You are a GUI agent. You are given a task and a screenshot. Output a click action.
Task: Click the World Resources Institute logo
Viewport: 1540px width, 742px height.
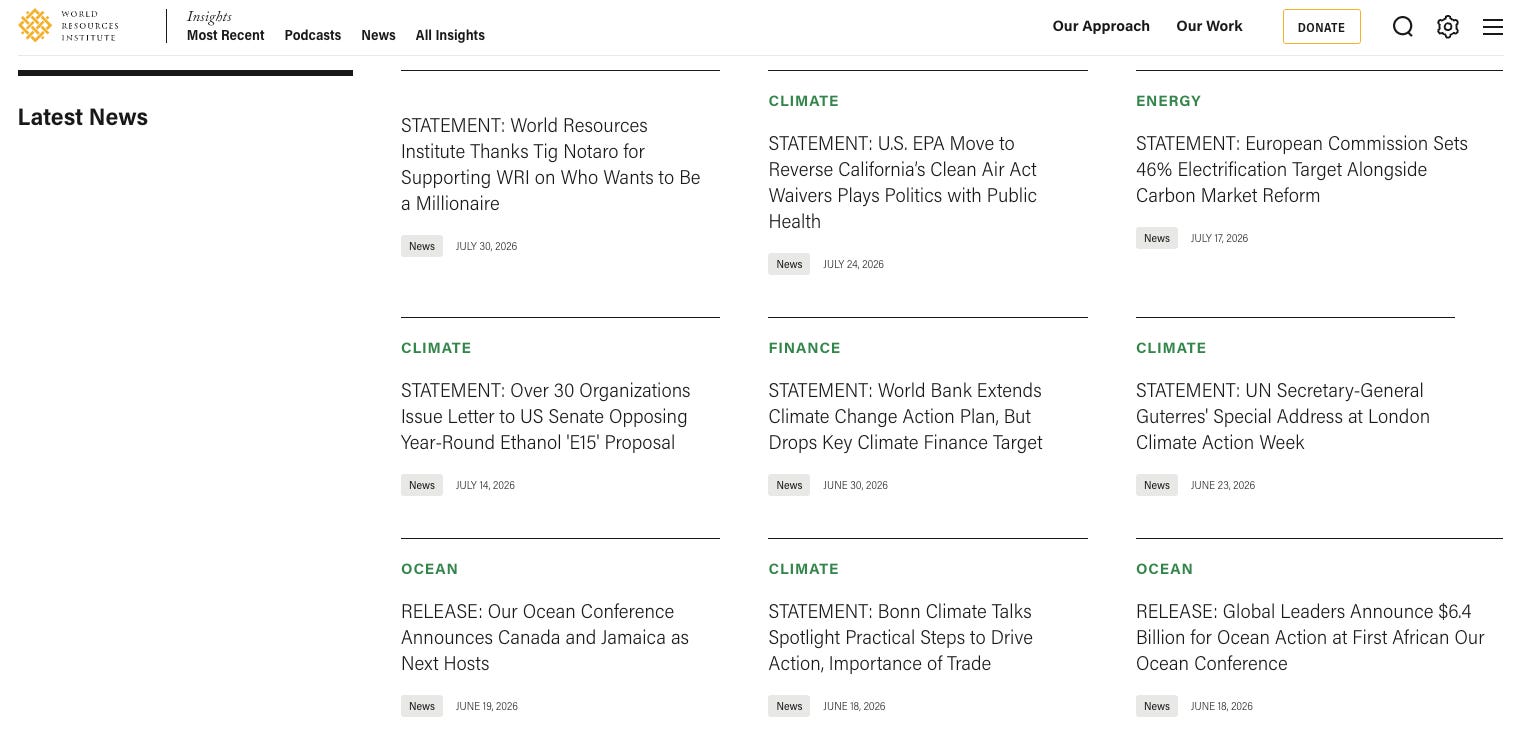tap(68, 26)
